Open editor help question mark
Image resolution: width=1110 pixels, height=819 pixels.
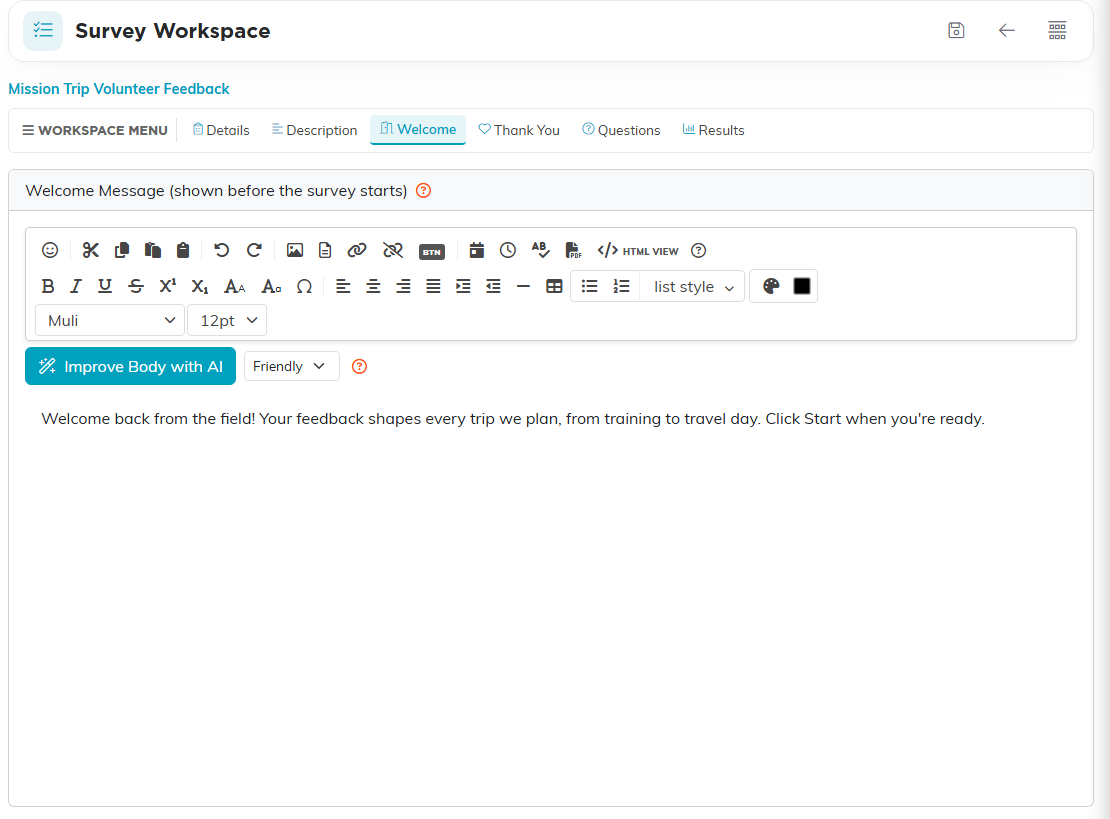click(x=698, y=251)
